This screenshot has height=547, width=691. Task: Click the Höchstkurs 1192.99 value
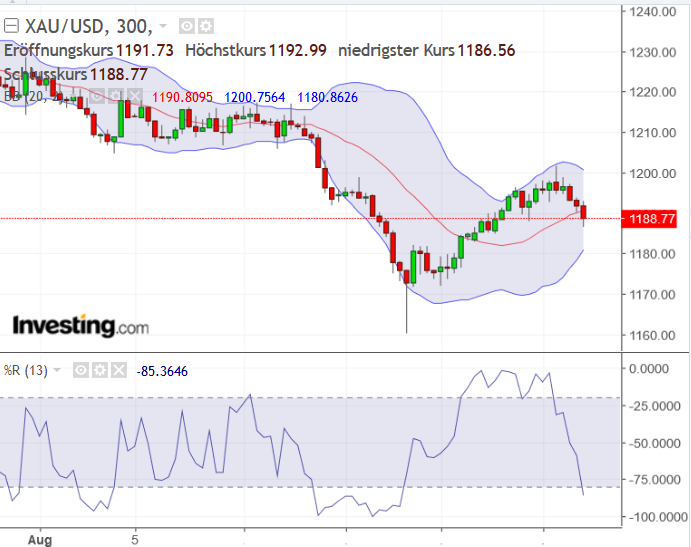coord(298,50)
